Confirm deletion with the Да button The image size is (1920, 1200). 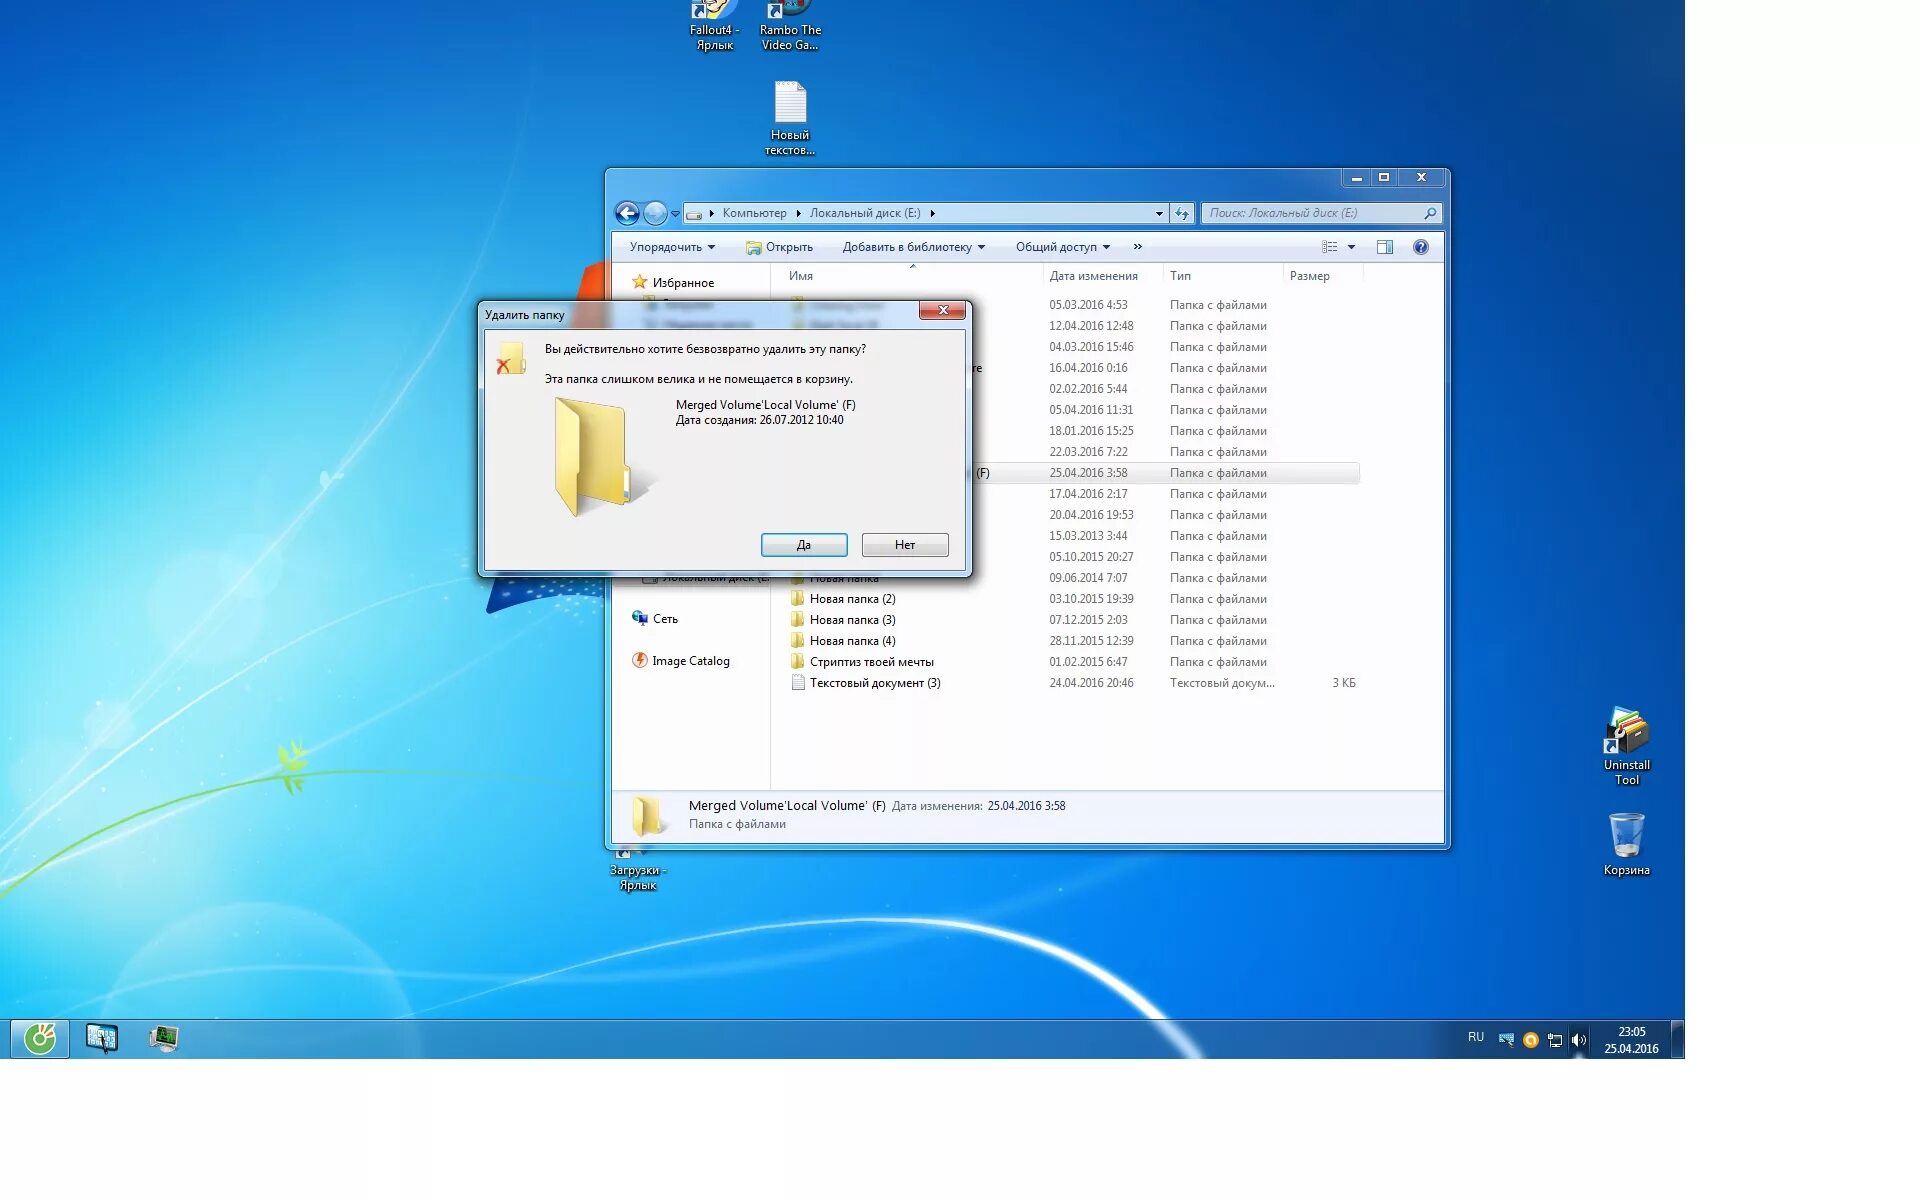point(804,545)
